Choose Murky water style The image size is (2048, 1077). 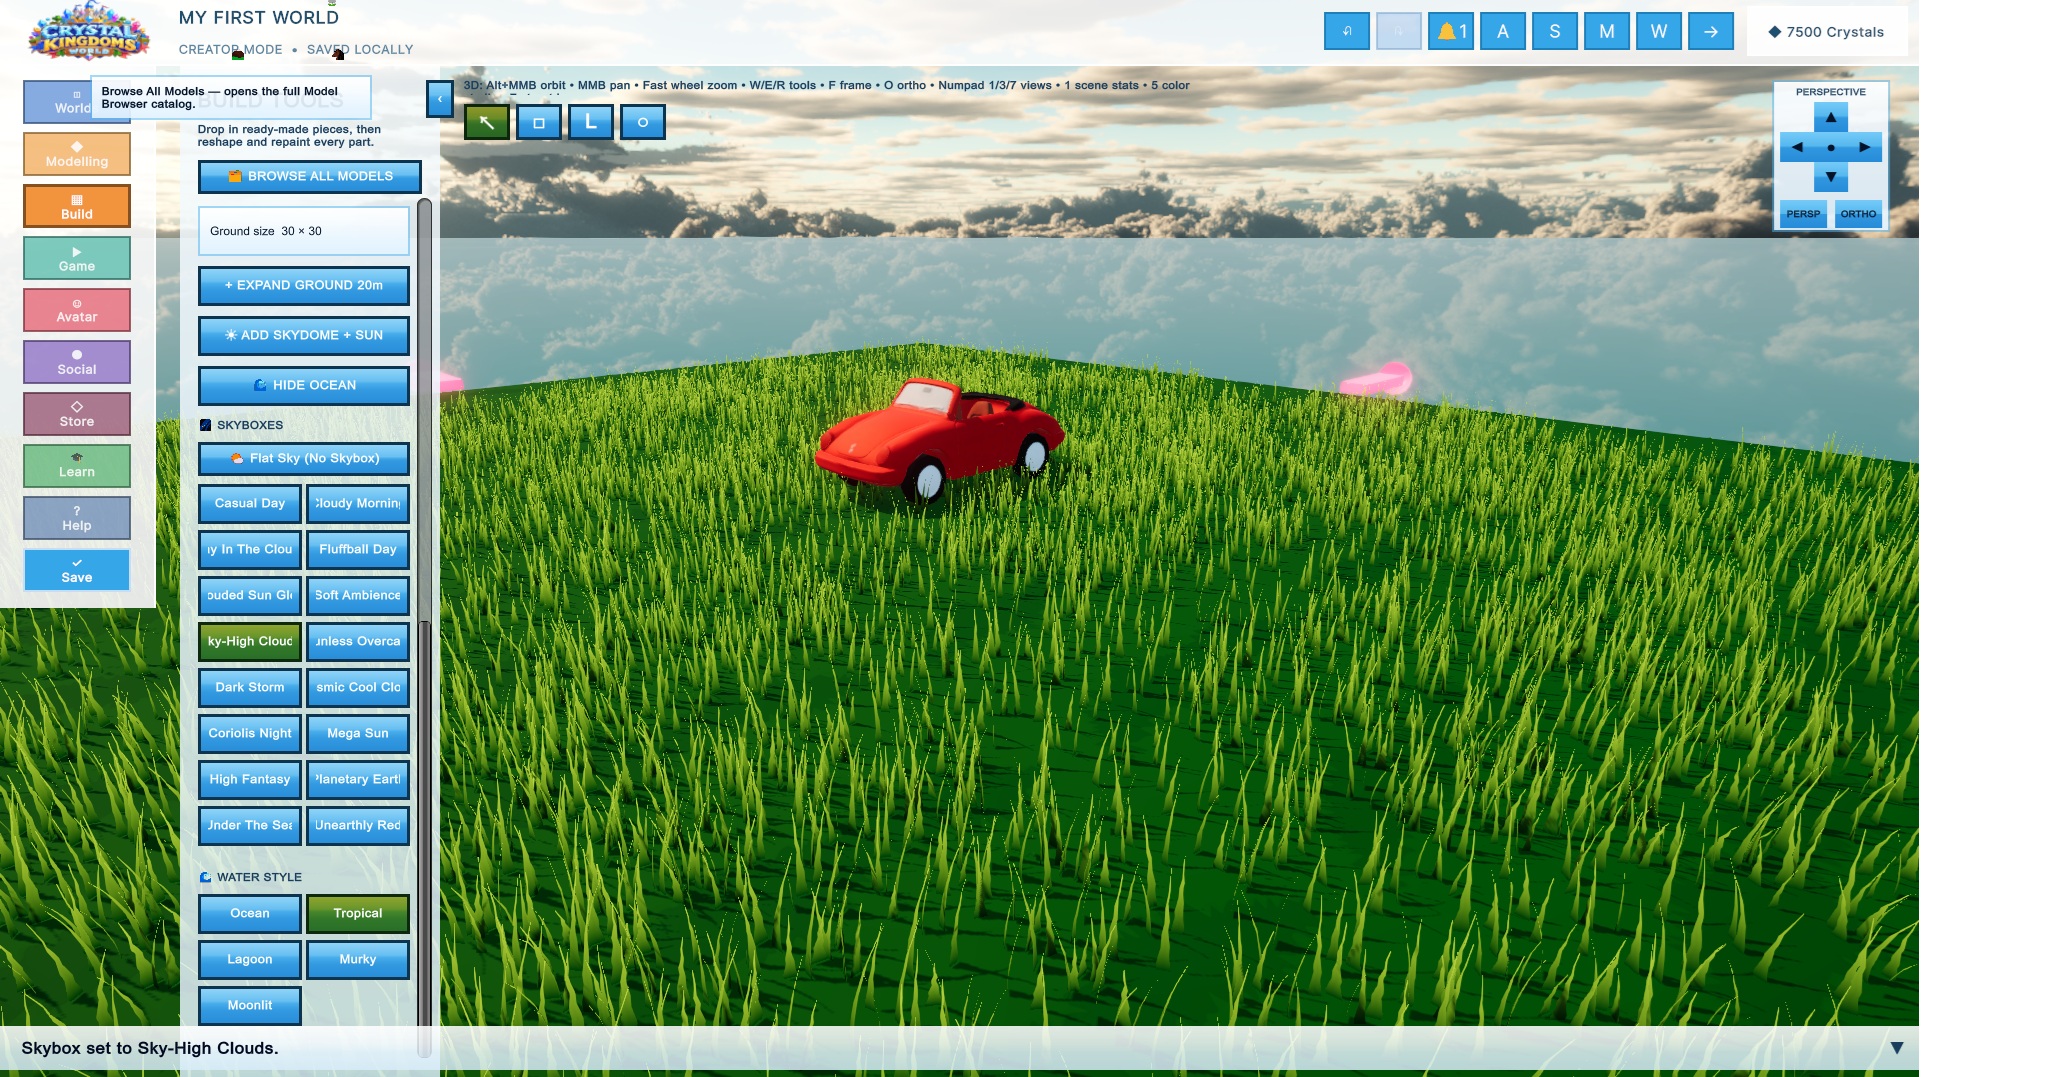tap(358, 959)
